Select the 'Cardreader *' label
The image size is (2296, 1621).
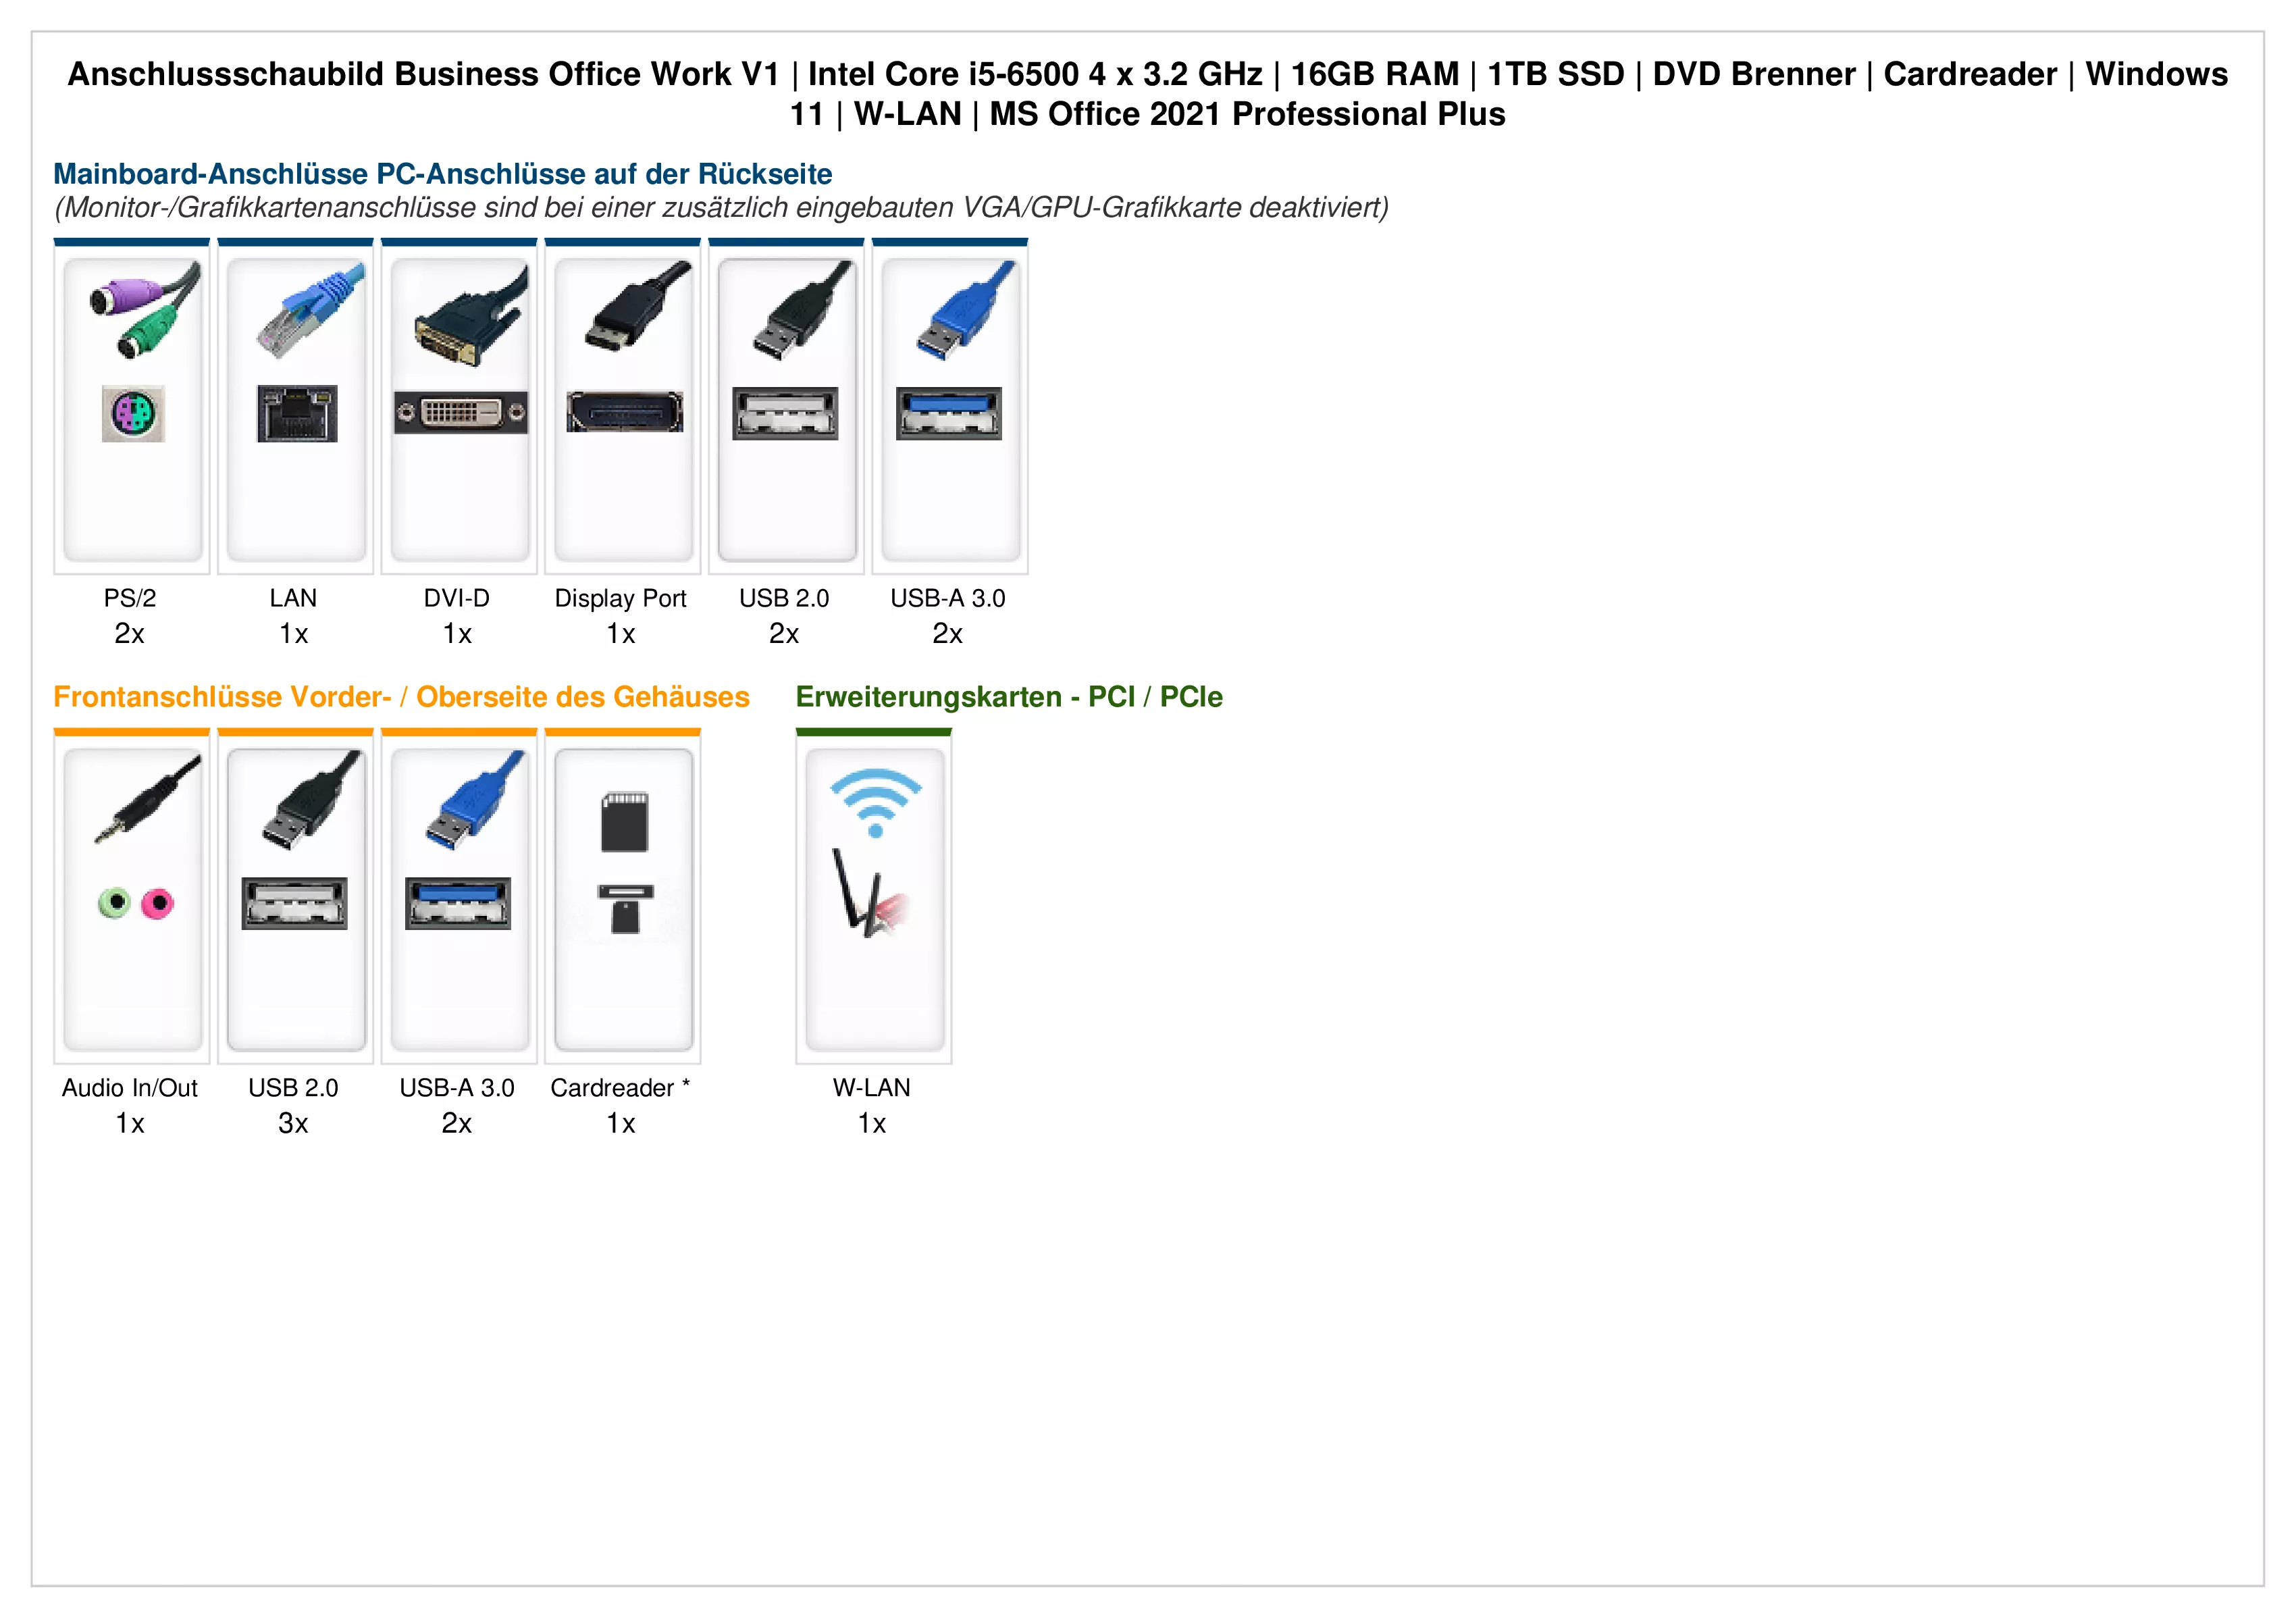click(620, 1088)
